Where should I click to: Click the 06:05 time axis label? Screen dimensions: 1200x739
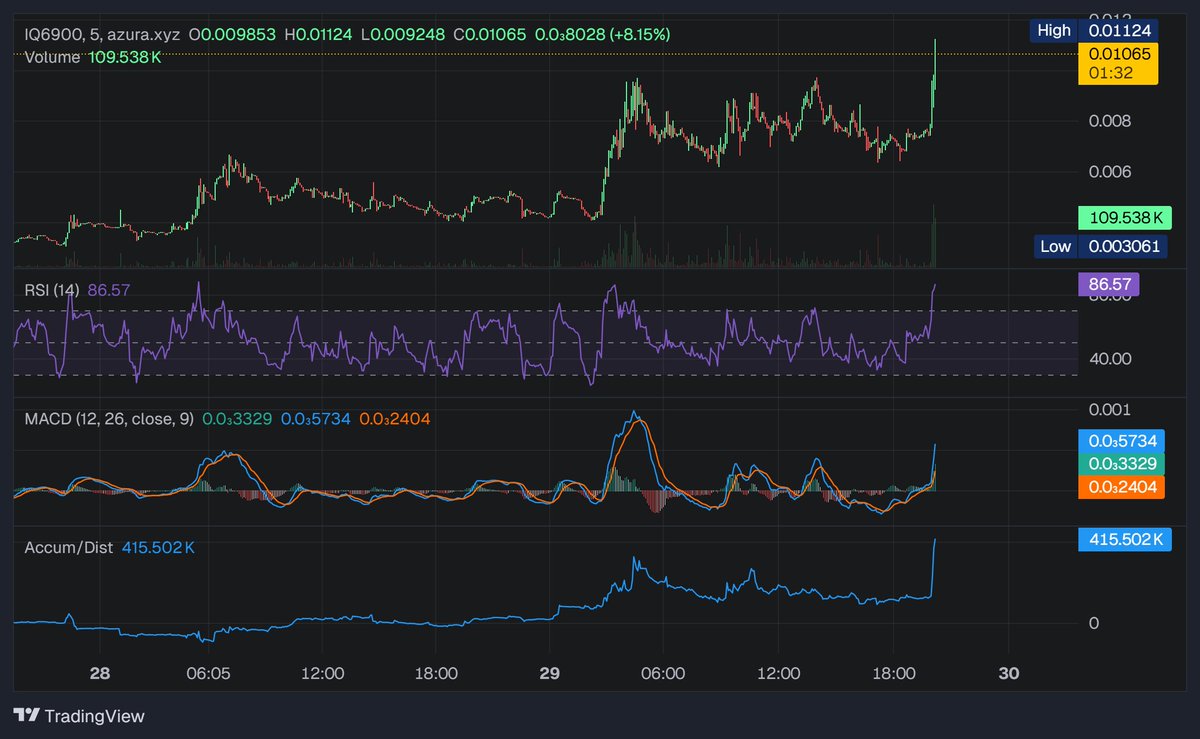tap(208, 673)
